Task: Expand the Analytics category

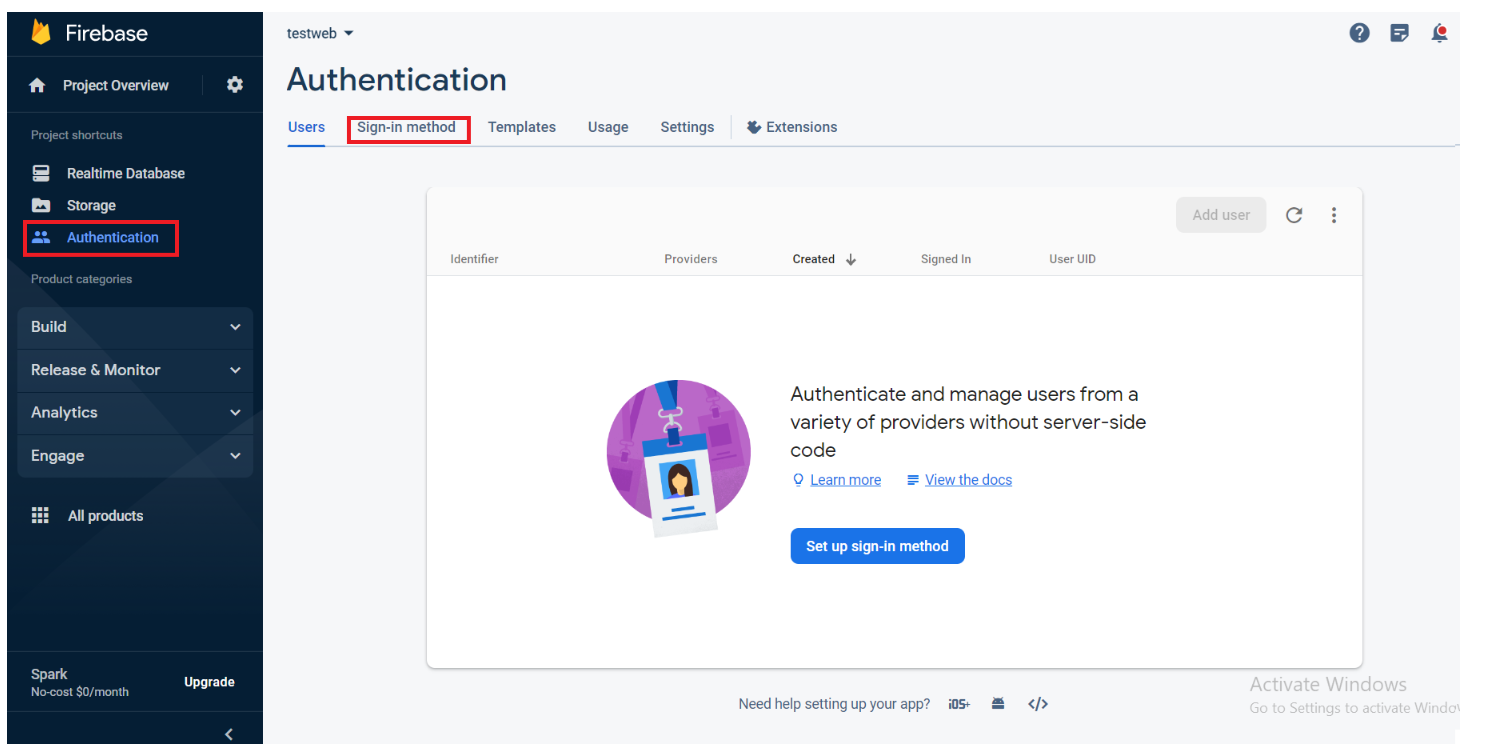Action: tap(135, 412)
